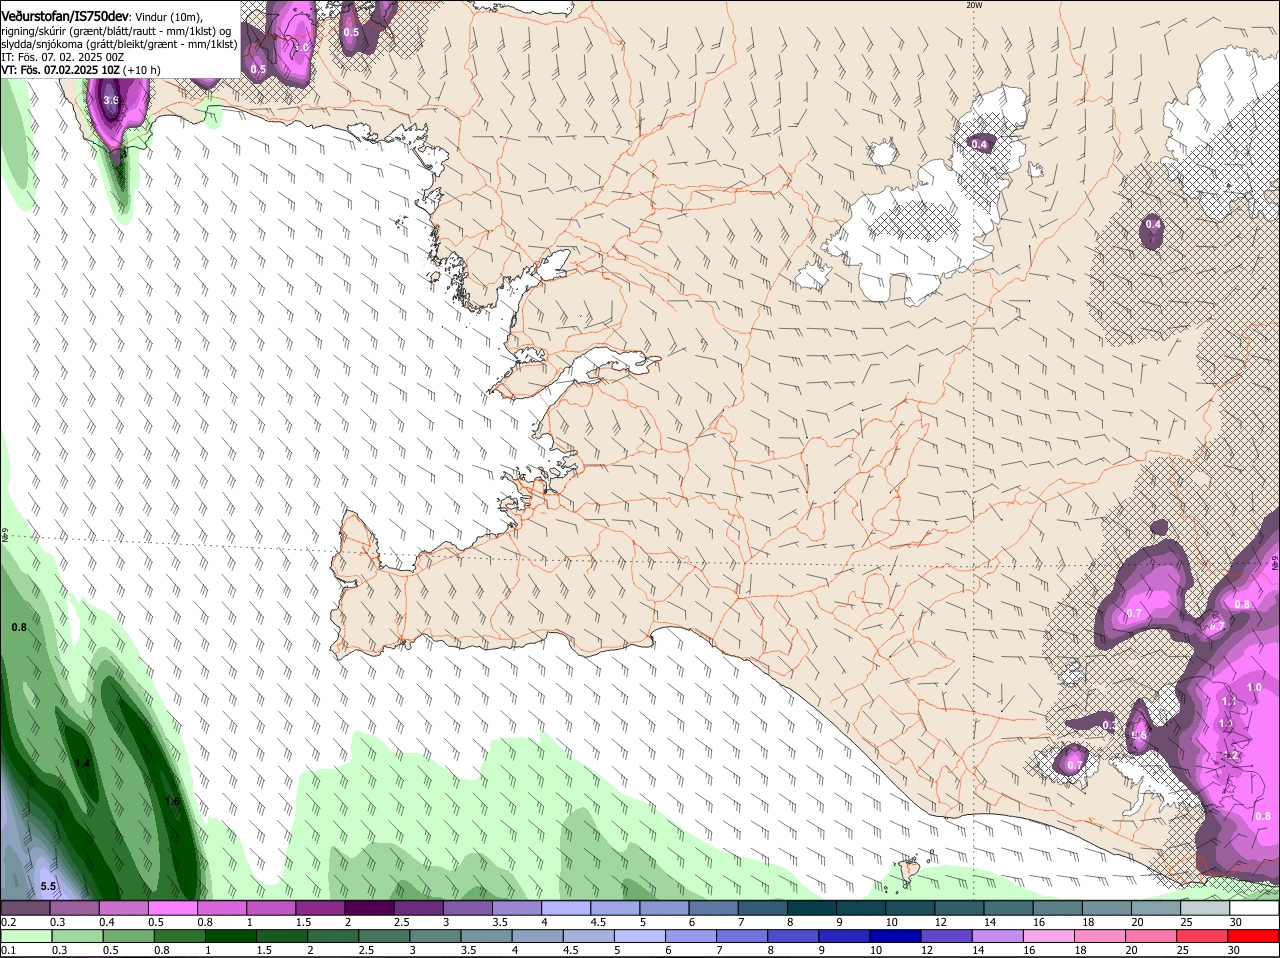Select lower legend swatch starting at 7
Screen dimensions: 1280x958
tap(744, 936)
